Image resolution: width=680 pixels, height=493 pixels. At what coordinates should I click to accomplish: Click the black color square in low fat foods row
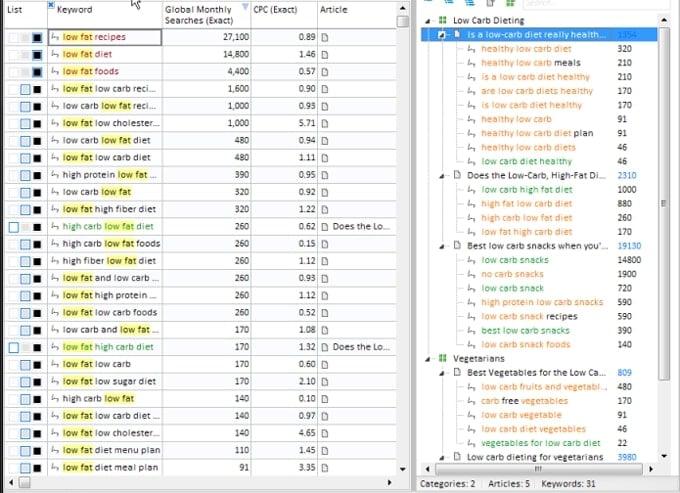click(37, 72)
